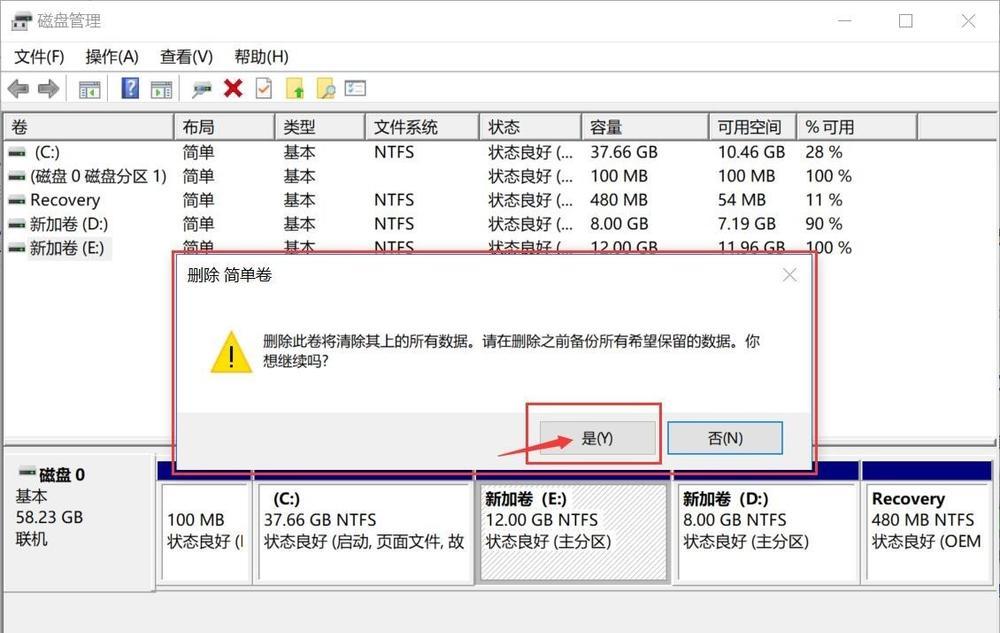Sort by the 状态 column header

click(531, 127)
